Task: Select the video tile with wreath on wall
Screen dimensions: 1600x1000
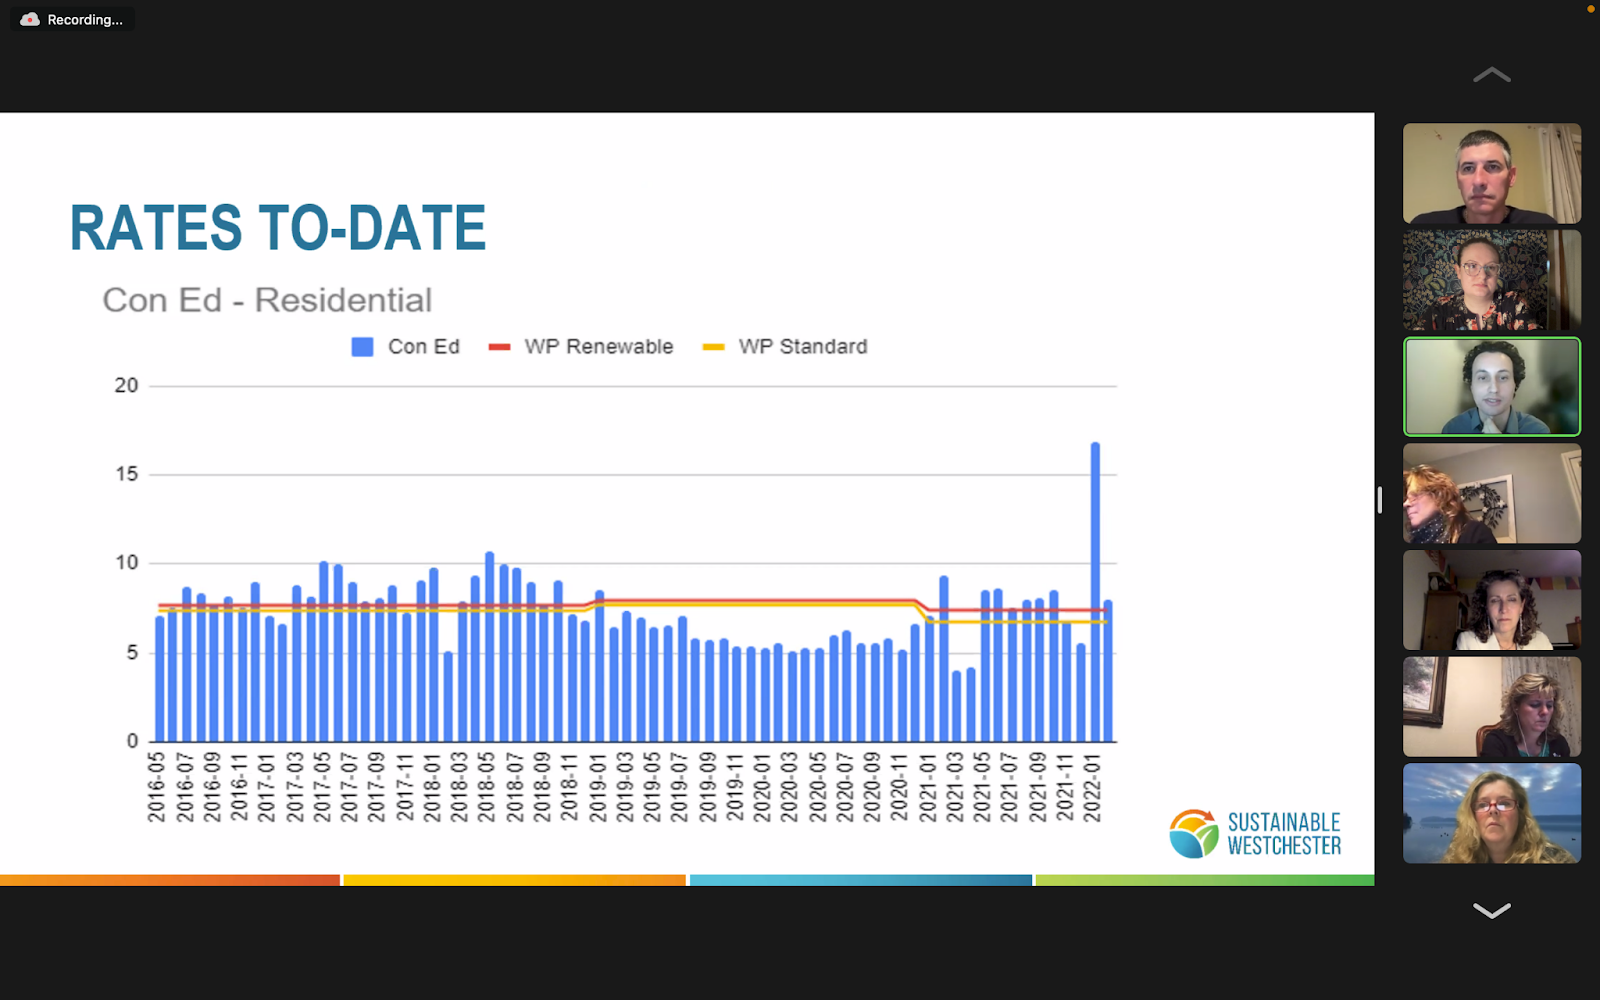Action: tap(1492, 493)
